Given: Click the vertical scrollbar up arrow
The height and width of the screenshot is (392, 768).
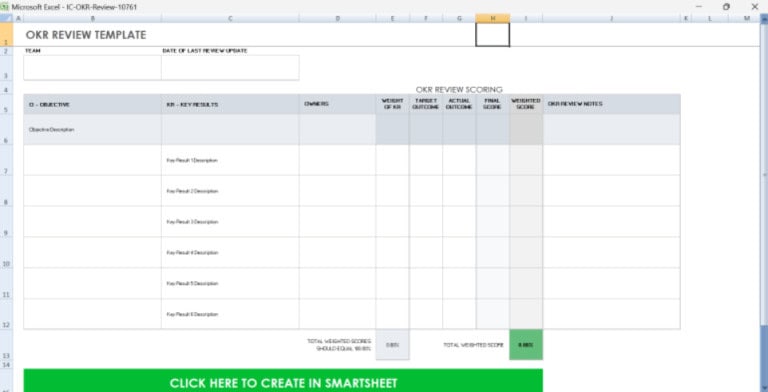Looking at the screenshot, I should coord(764,19).
